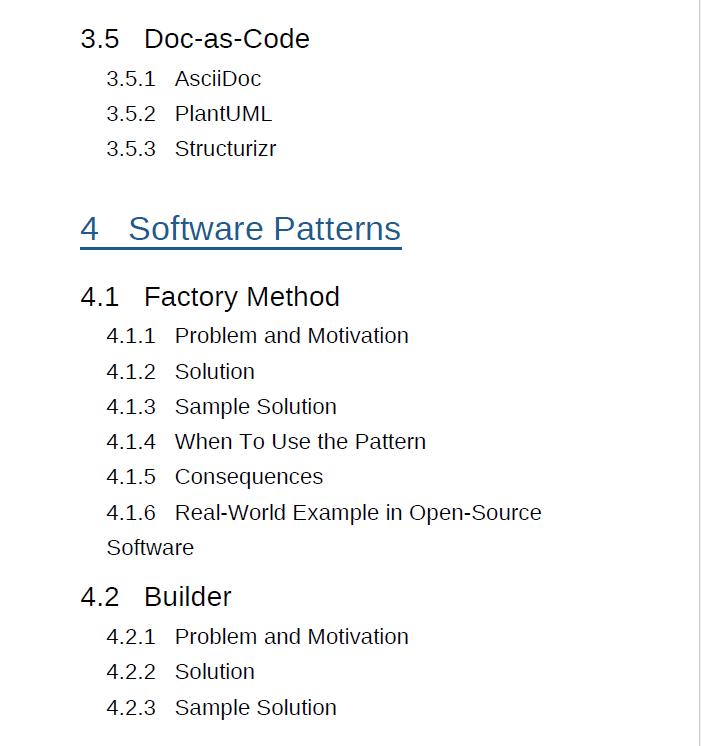Open Real-World Example in Open-Source entry
Image resolution: width=701 pixels, height=746 pixels.
357,513
